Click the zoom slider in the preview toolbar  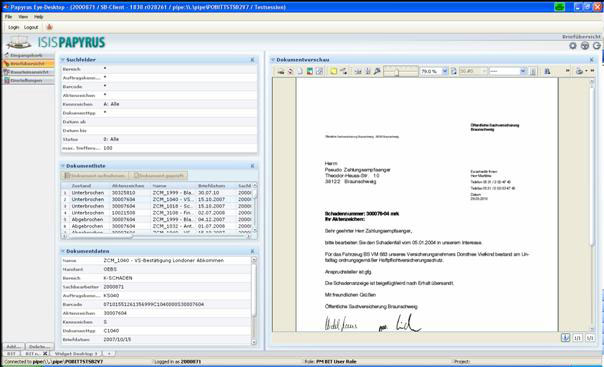pyautogui.click(x=401, y=71)
